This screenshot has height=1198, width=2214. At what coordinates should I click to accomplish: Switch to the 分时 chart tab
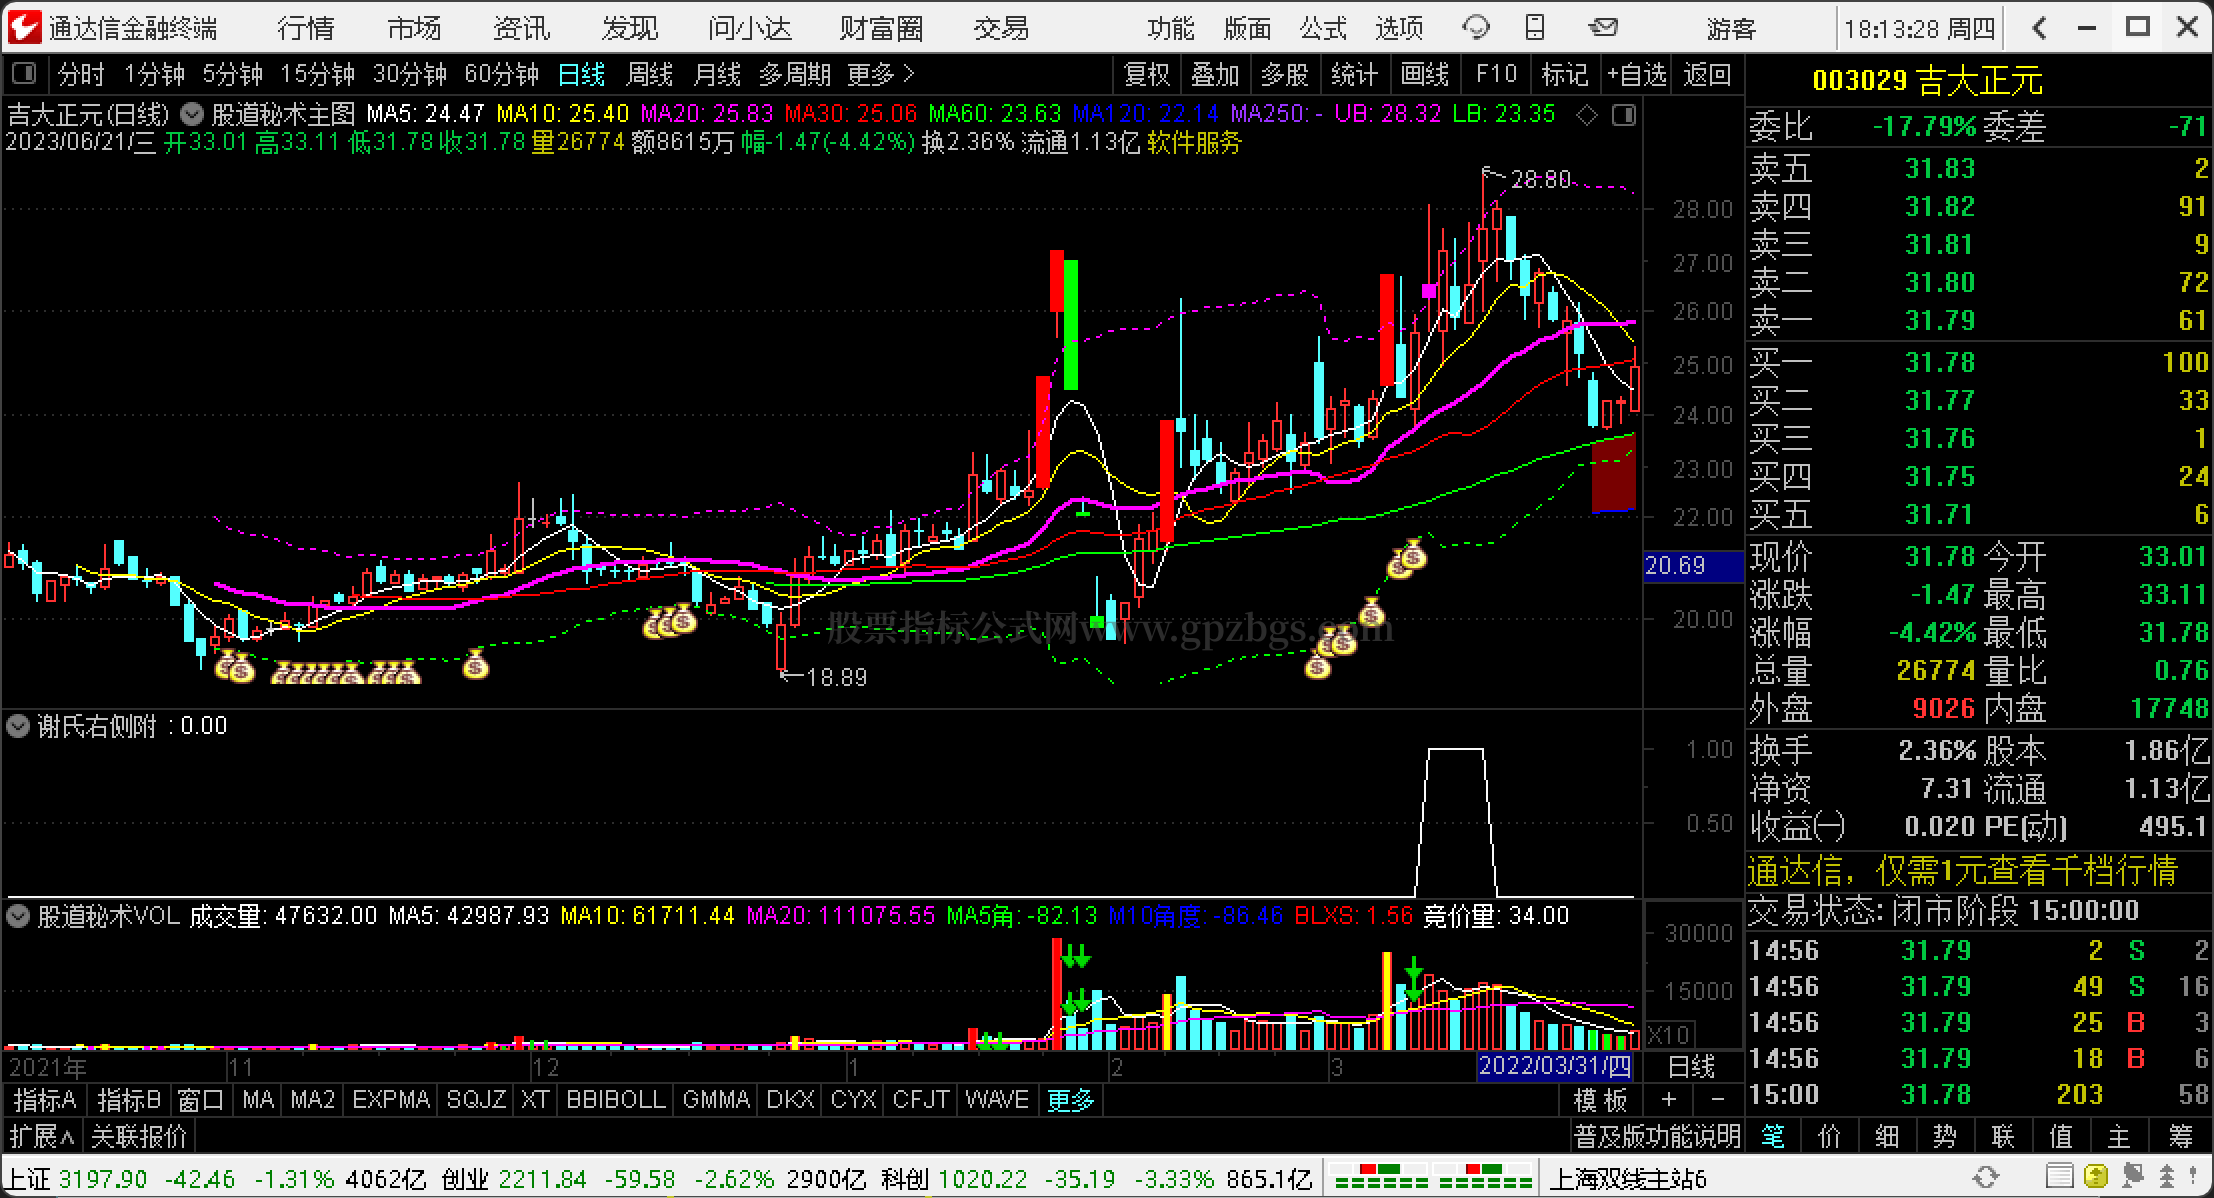(81, 74)
